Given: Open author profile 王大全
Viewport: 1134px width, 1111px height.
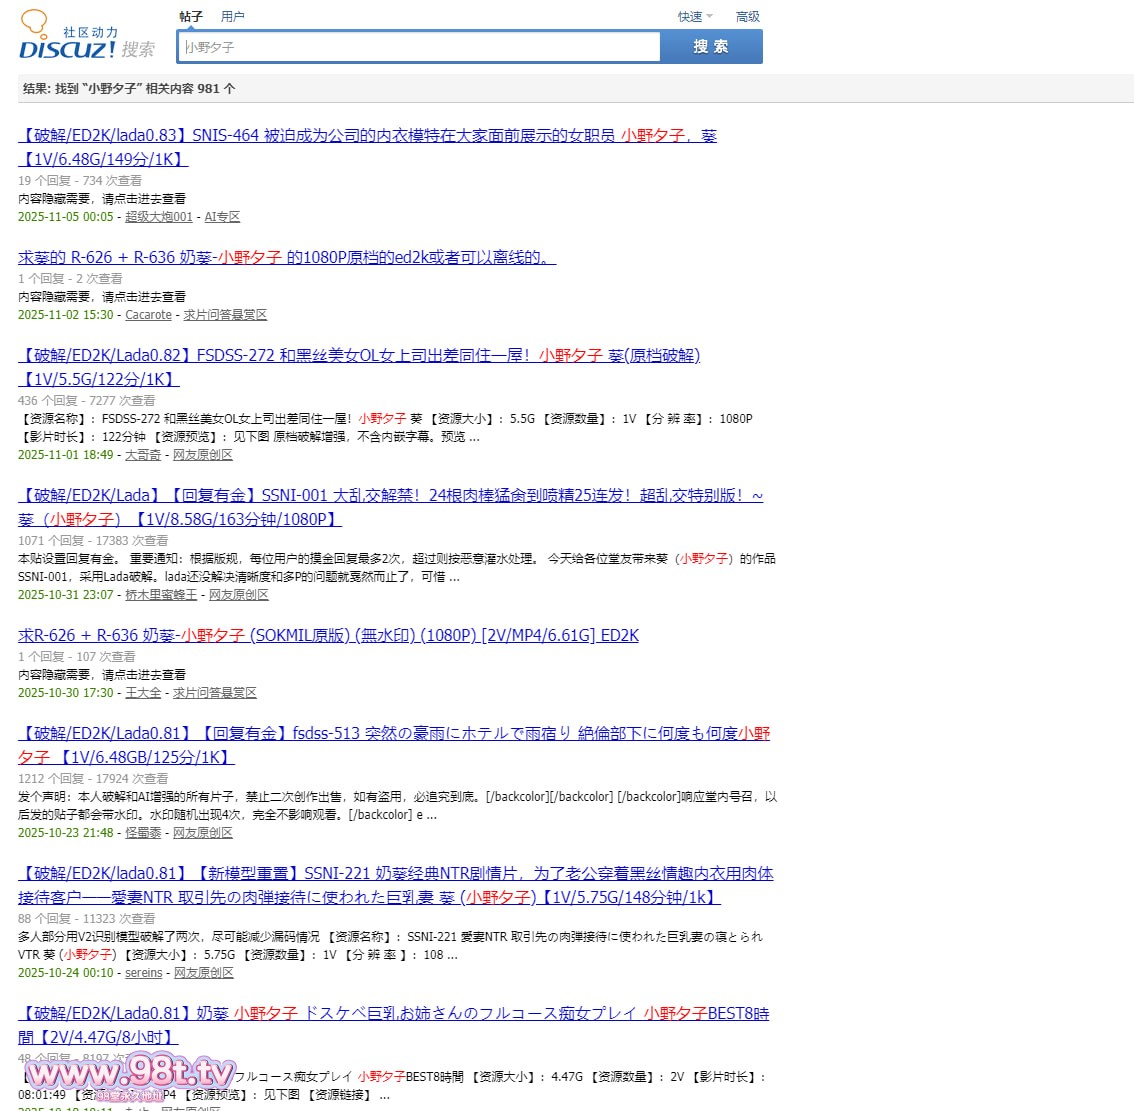Looking at the screenshot, I should (x=143, y=693).
